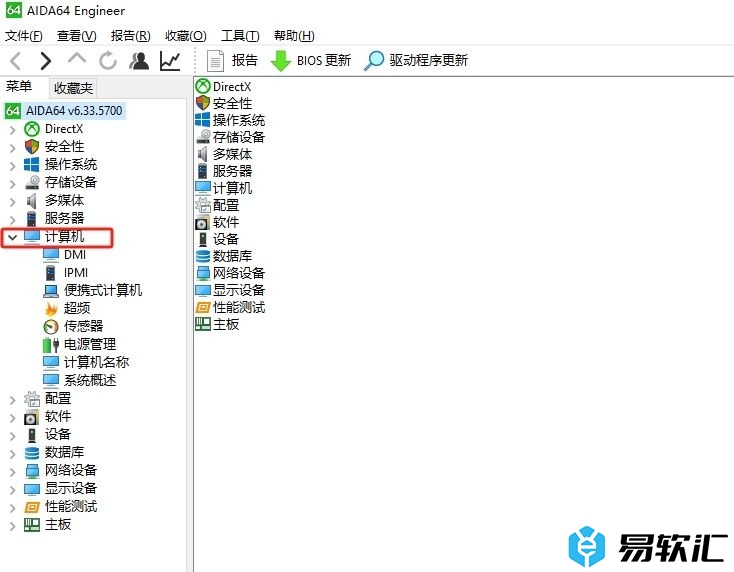
Task: Expand the 操作系统 tree node
Action: (13, 165)
